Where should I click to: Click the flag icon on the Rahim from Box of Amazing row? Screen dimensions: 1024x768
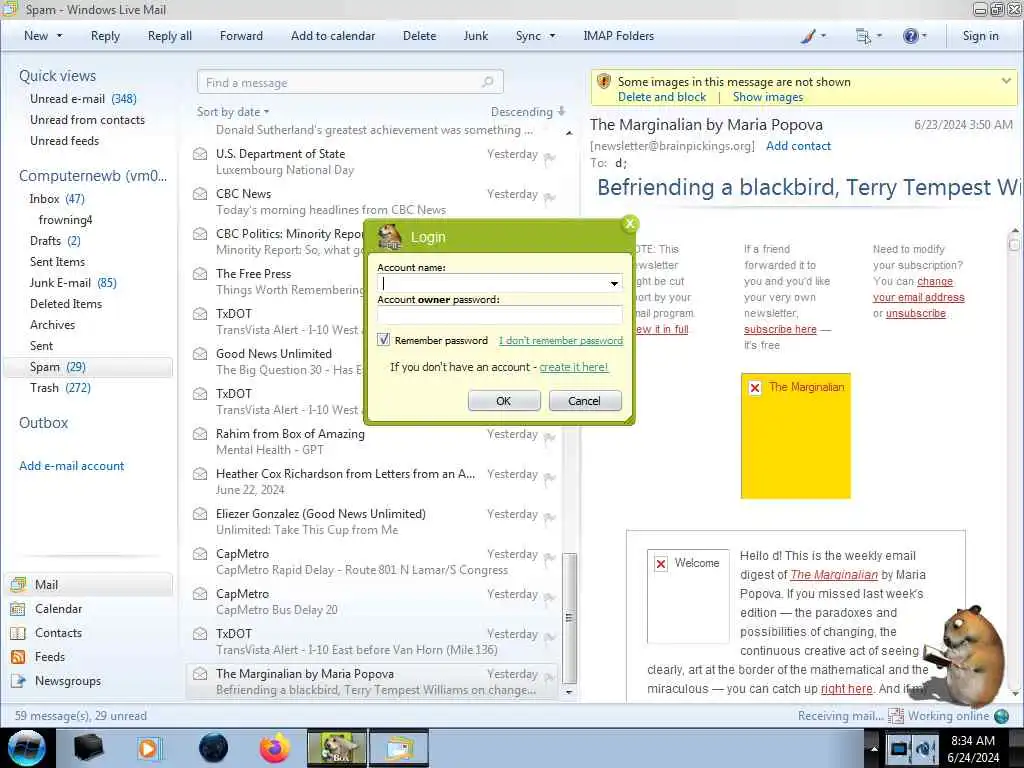click(x=550, y=438)
